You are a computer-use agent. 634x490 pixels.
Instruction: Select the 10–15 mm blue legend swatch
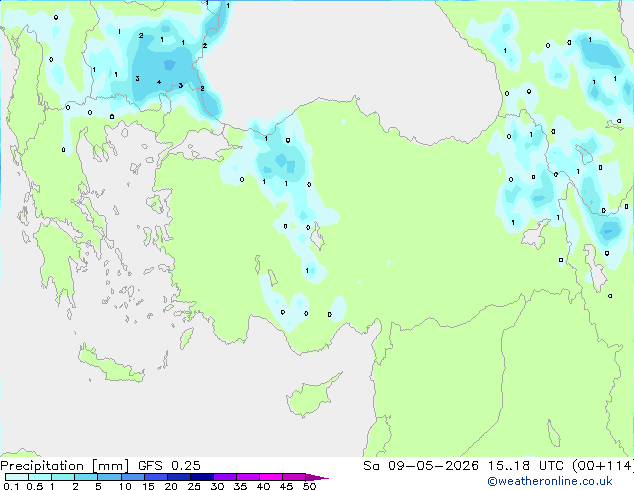tap(133, 477)
